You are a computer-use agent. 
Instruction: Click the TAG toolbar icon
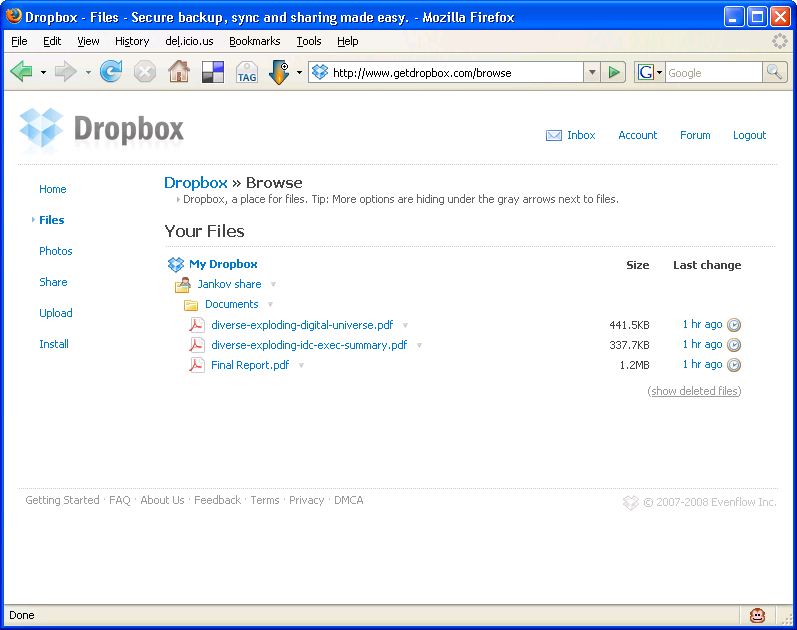coord(247,72)
